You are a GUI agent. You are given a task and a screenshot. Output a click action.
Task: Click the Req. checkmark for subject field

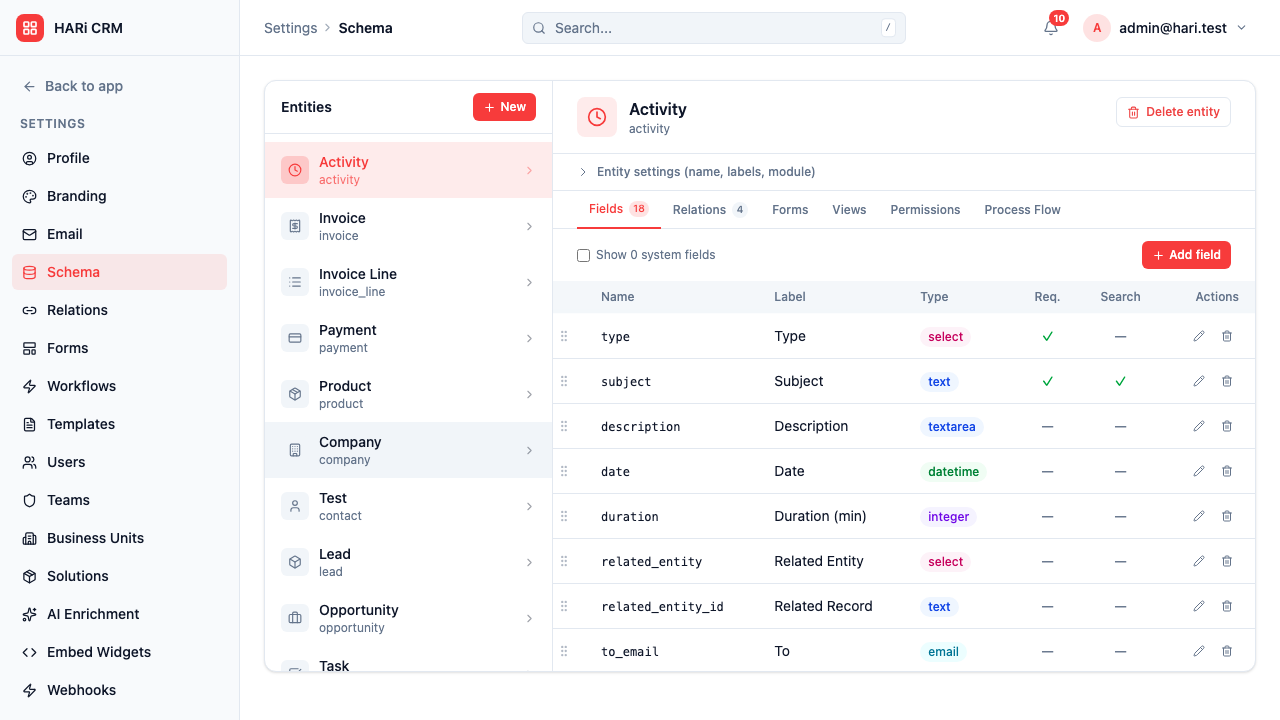1047,381
